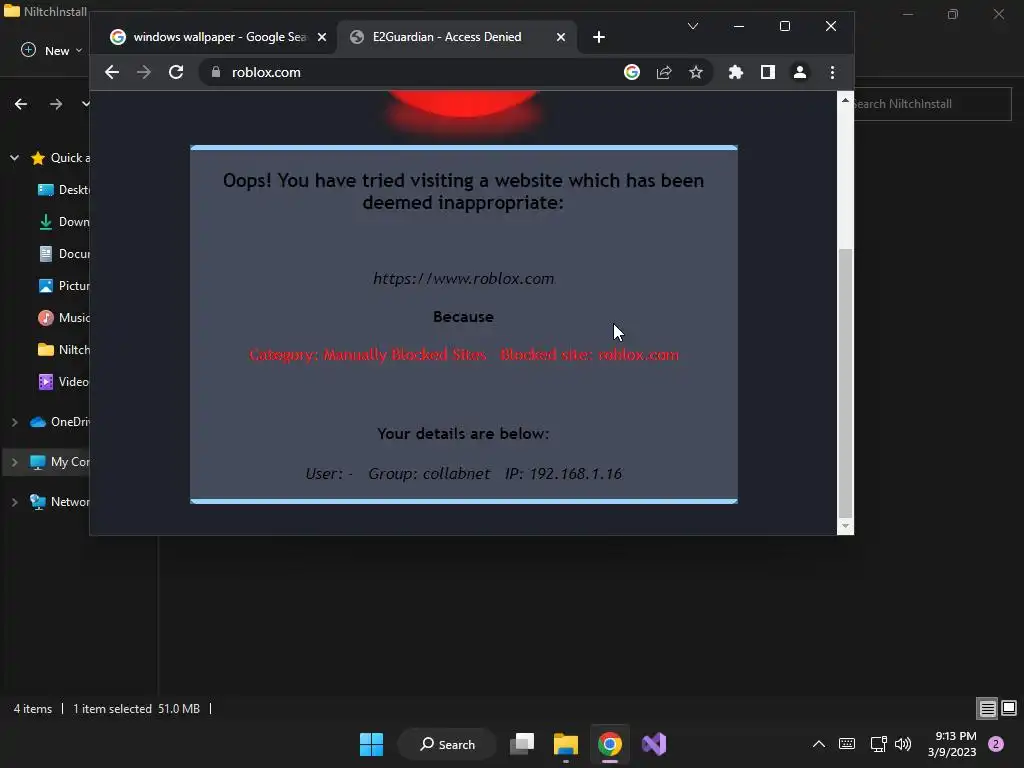Viewport: 1024px width, 768px height.
Task: Open Downloads in File Explorer sidebar
Action: (x=64, y=222)
